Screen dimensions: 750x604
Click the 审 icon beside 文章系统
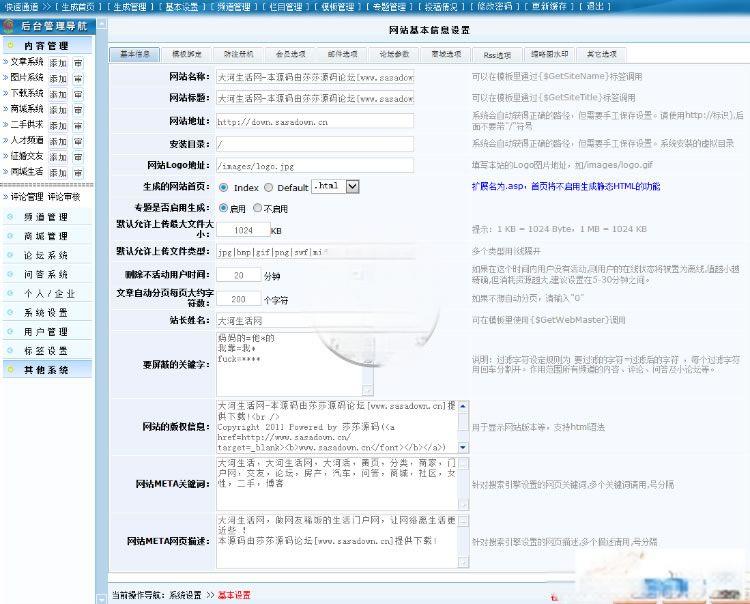click(x=78, y=62)
